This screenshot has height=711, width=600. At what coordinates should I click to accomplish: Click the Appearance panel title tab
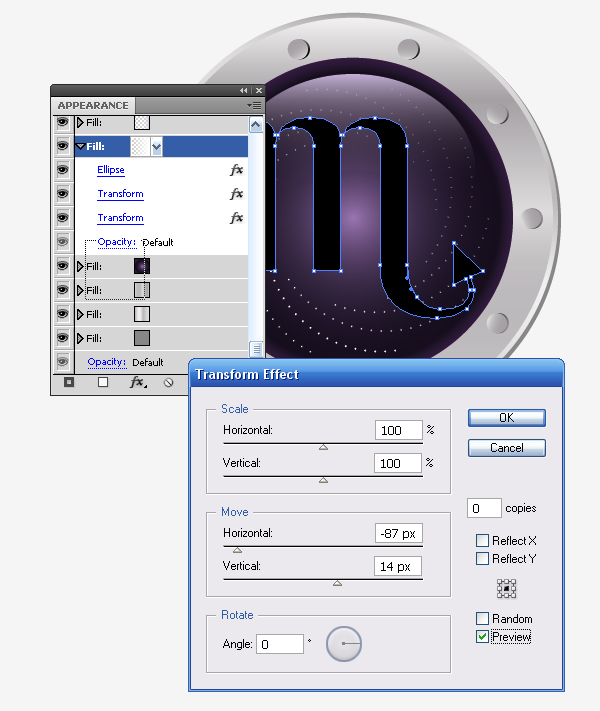[93, 106]
